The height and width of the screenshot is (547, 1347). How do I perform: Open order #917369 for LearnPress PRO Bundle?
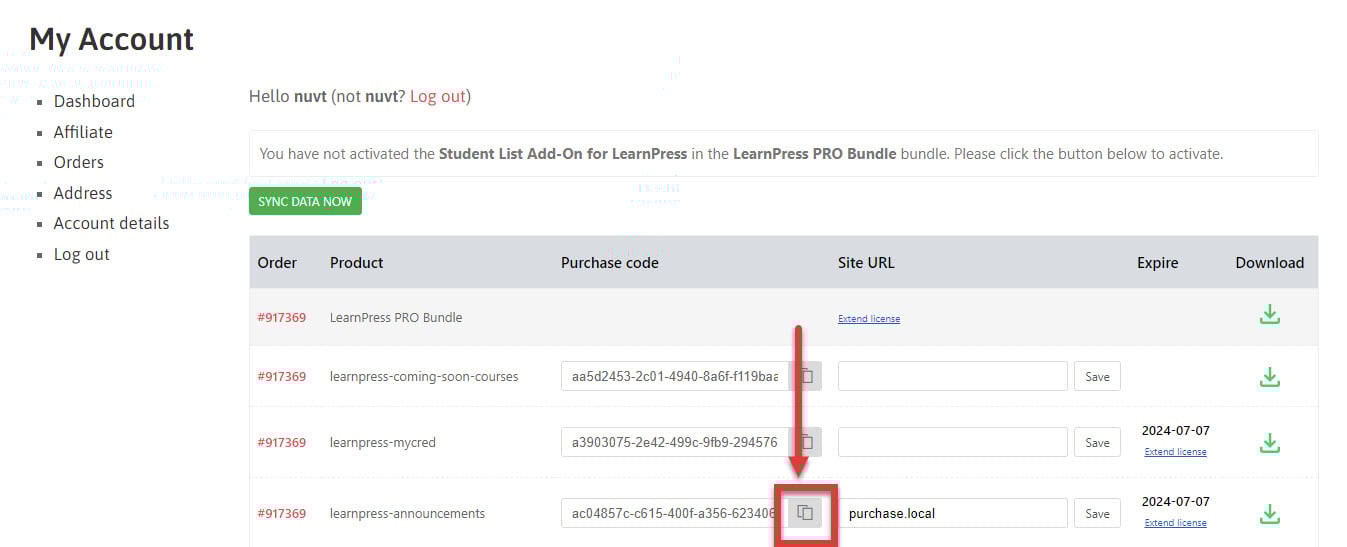[x=282, y=317]
